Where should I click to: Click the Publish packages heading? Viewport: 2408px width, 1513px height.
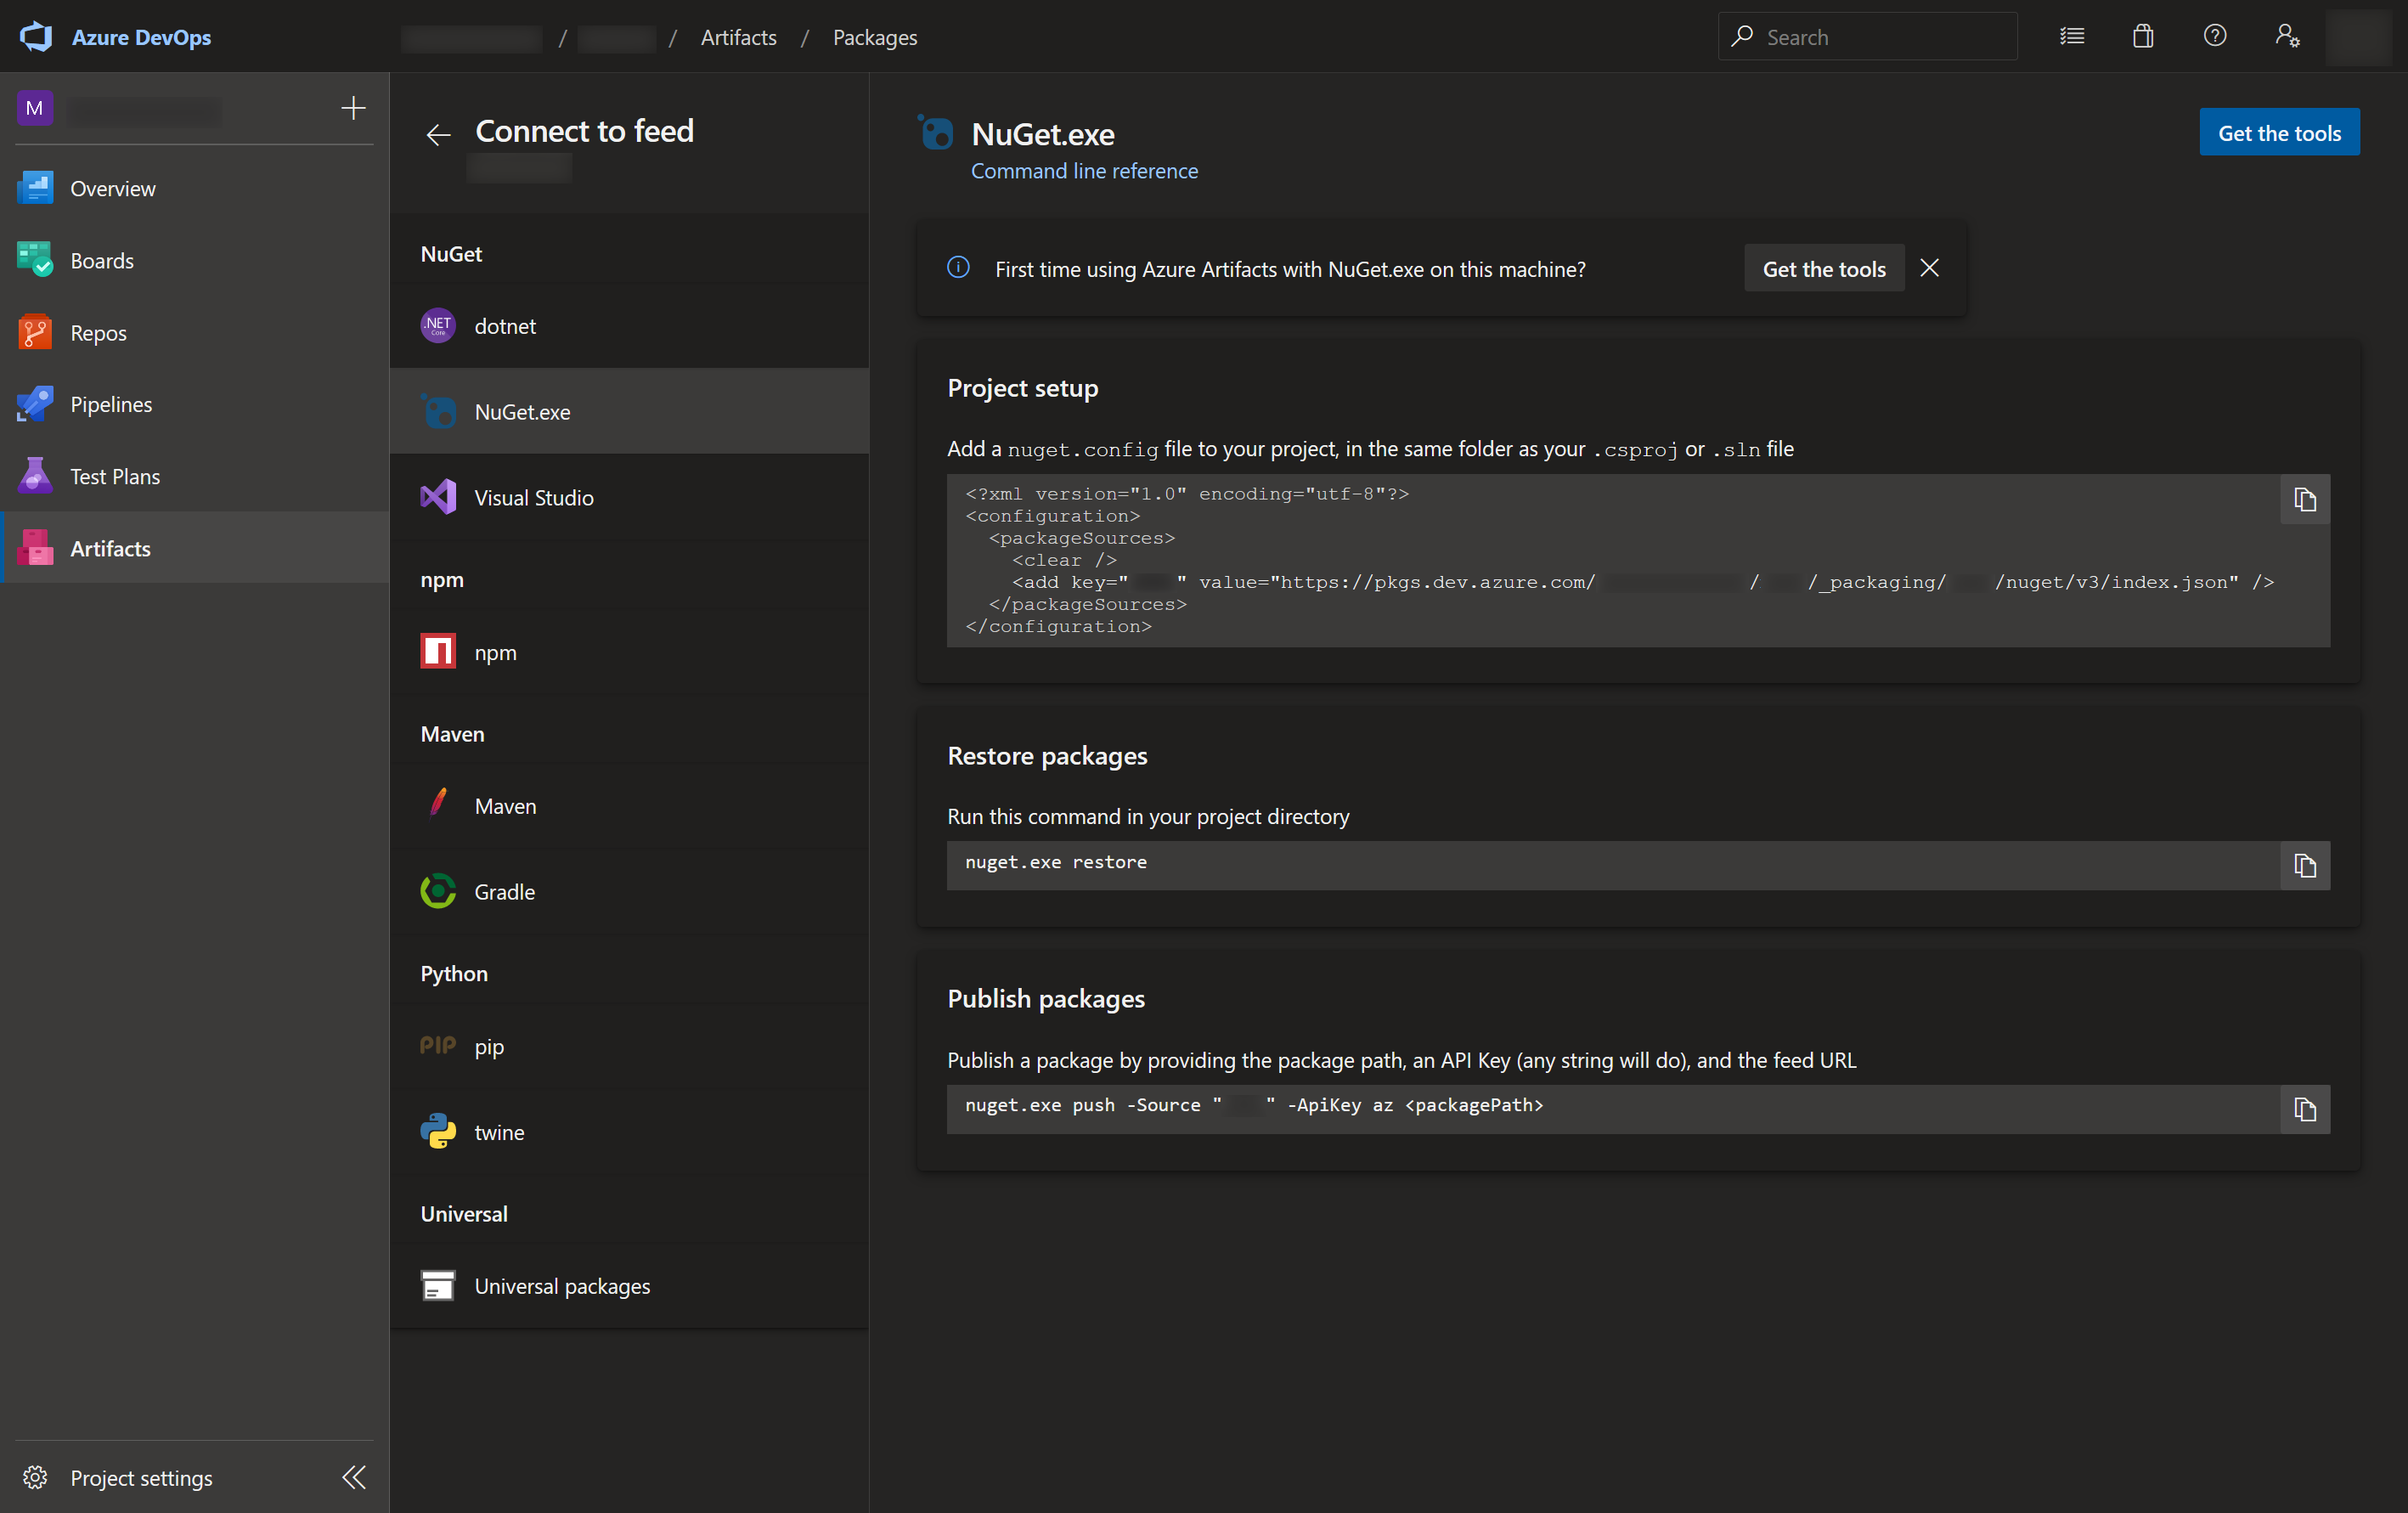tap(1046, 999)
